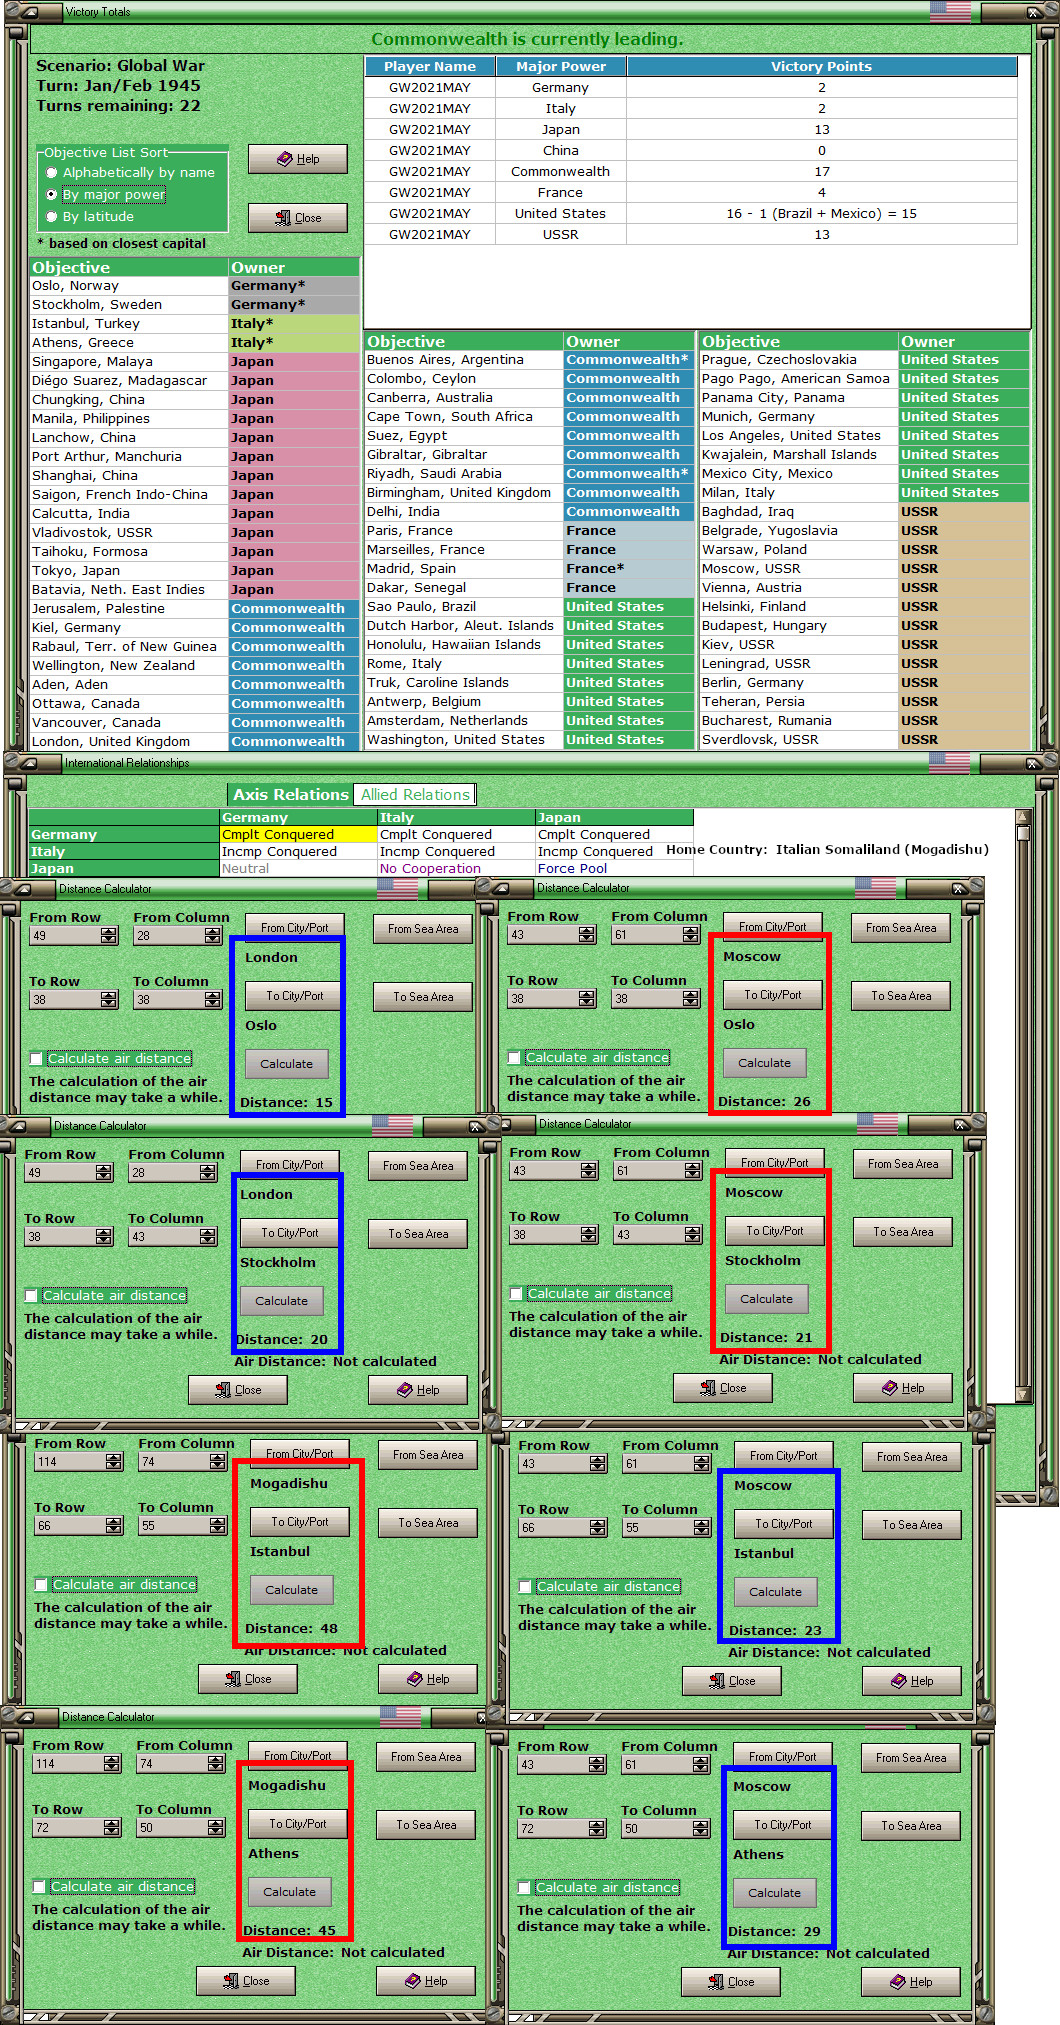Screen dimensions: 1060x2025
Task: Click Calculate in the Moscow-to-Athens calculator
Action: point(774,1893)
